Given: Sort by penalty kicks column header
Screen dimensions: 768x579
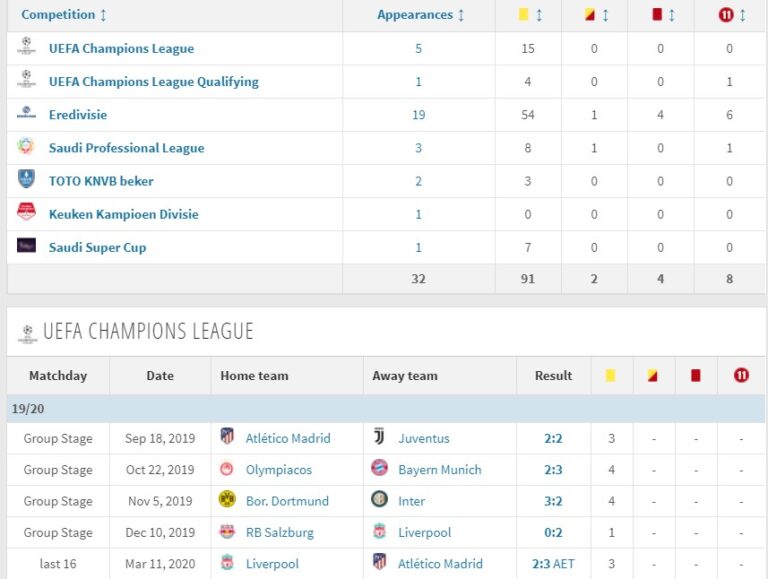Looking at the screenshot, I should tap(730, 15).
